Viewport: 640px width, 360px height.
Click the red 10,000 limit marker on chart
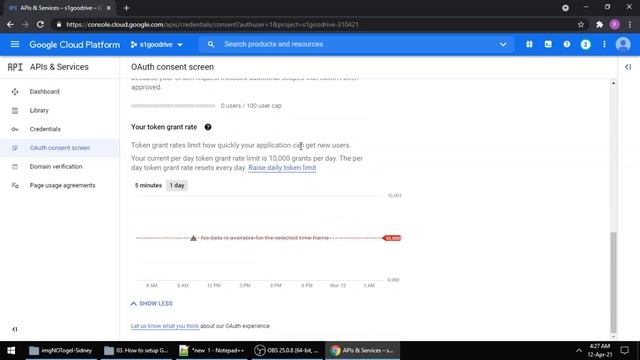point(392,238)
